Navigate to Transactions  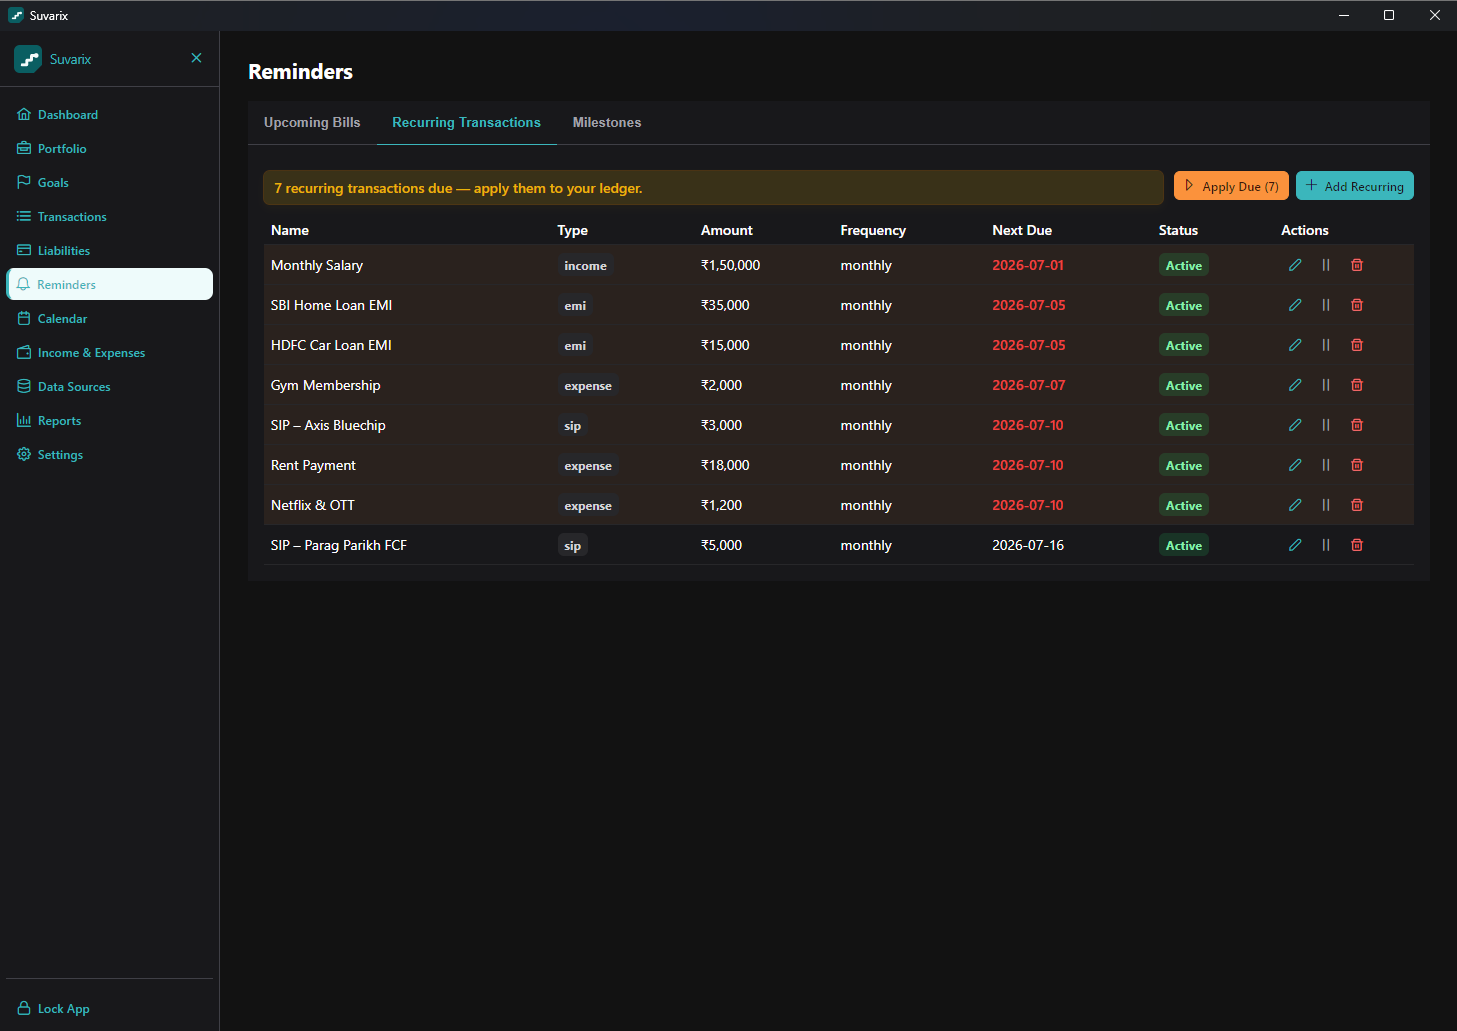tap(109, 217)
